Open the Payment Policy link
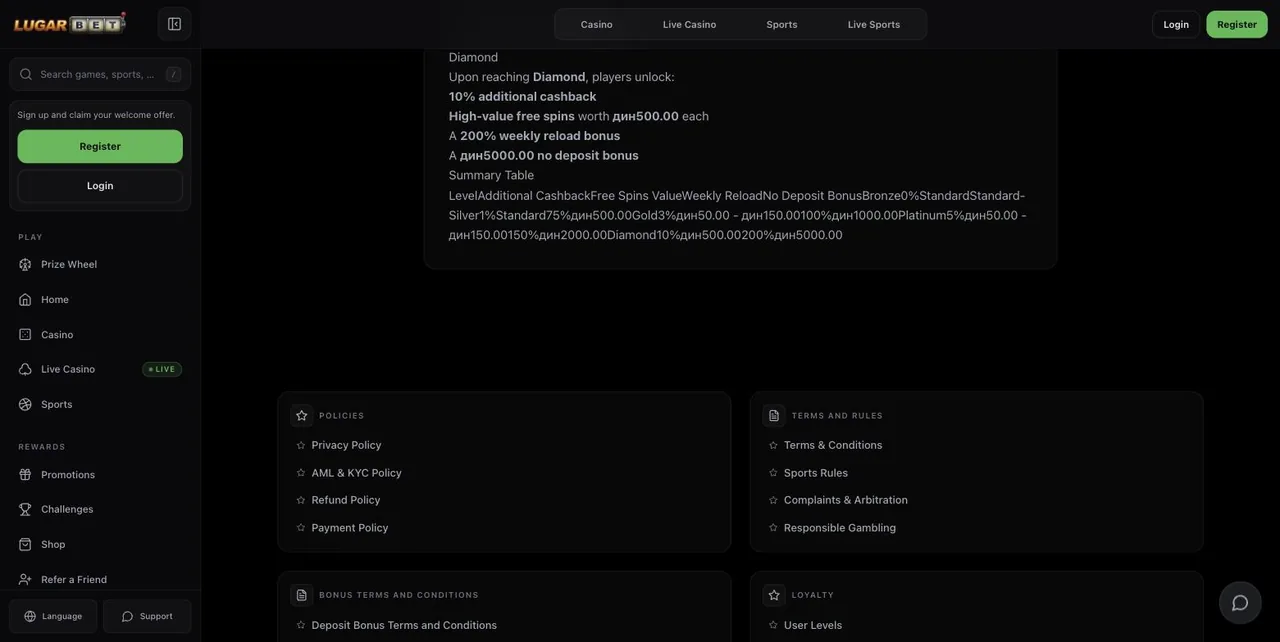Image resolution: width=1280 pixels, height=642 pixels. (x=350, y=528)
